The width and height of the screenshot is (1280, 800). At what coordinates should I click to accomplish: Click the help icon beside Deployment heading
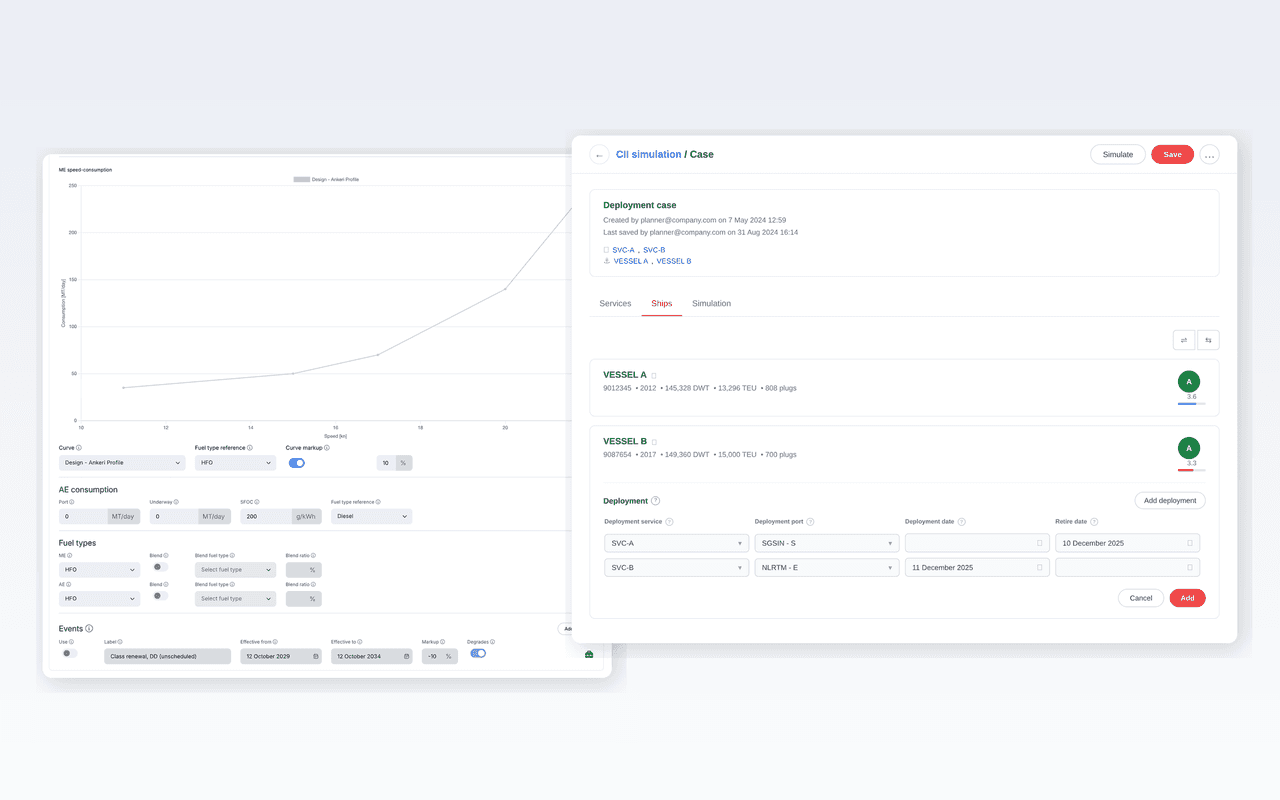[656, 501]
